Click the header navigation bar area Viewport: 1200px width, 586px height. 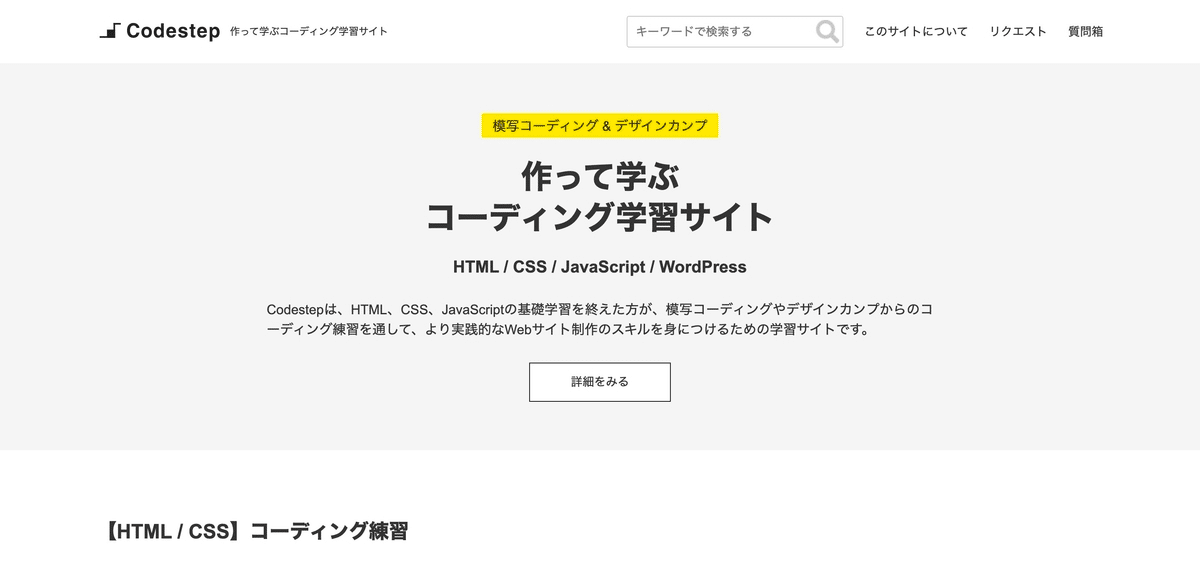point(600,31)
